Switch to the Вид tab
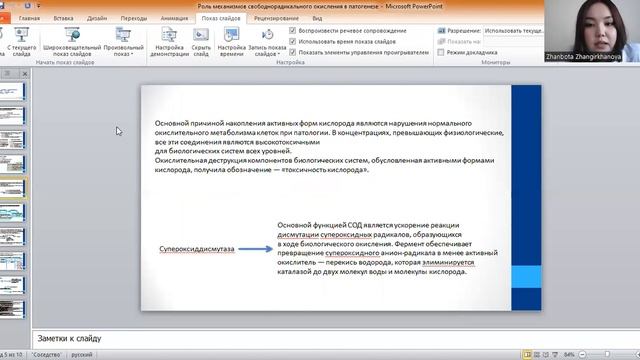The width and height of the screenshot is (640, 360). [317, 18]
